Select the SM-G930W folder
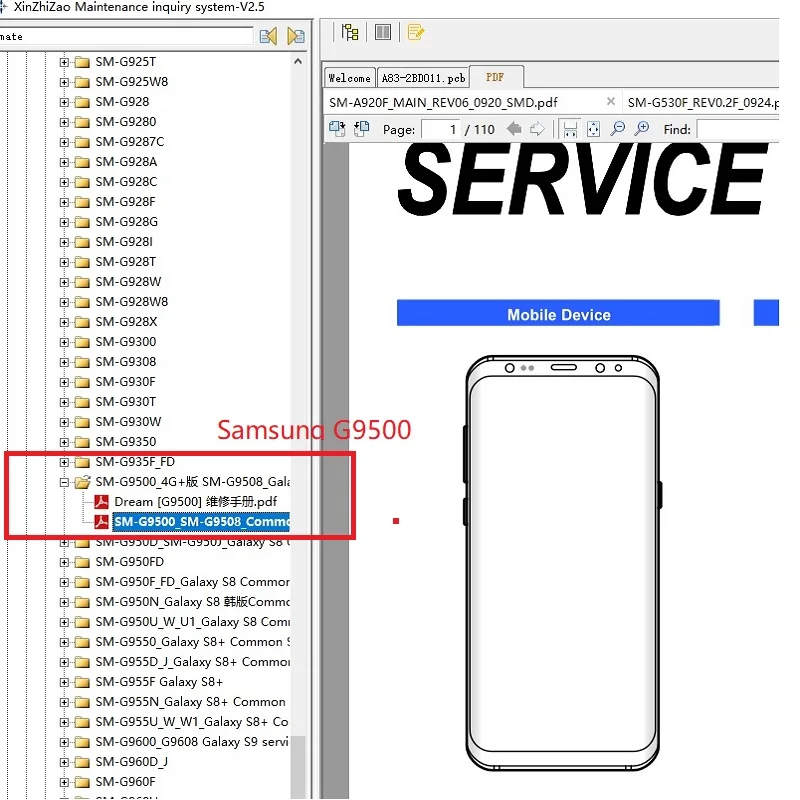Viewport: 800px width, 800px height. pyautogui.click(x=128, y=422)
